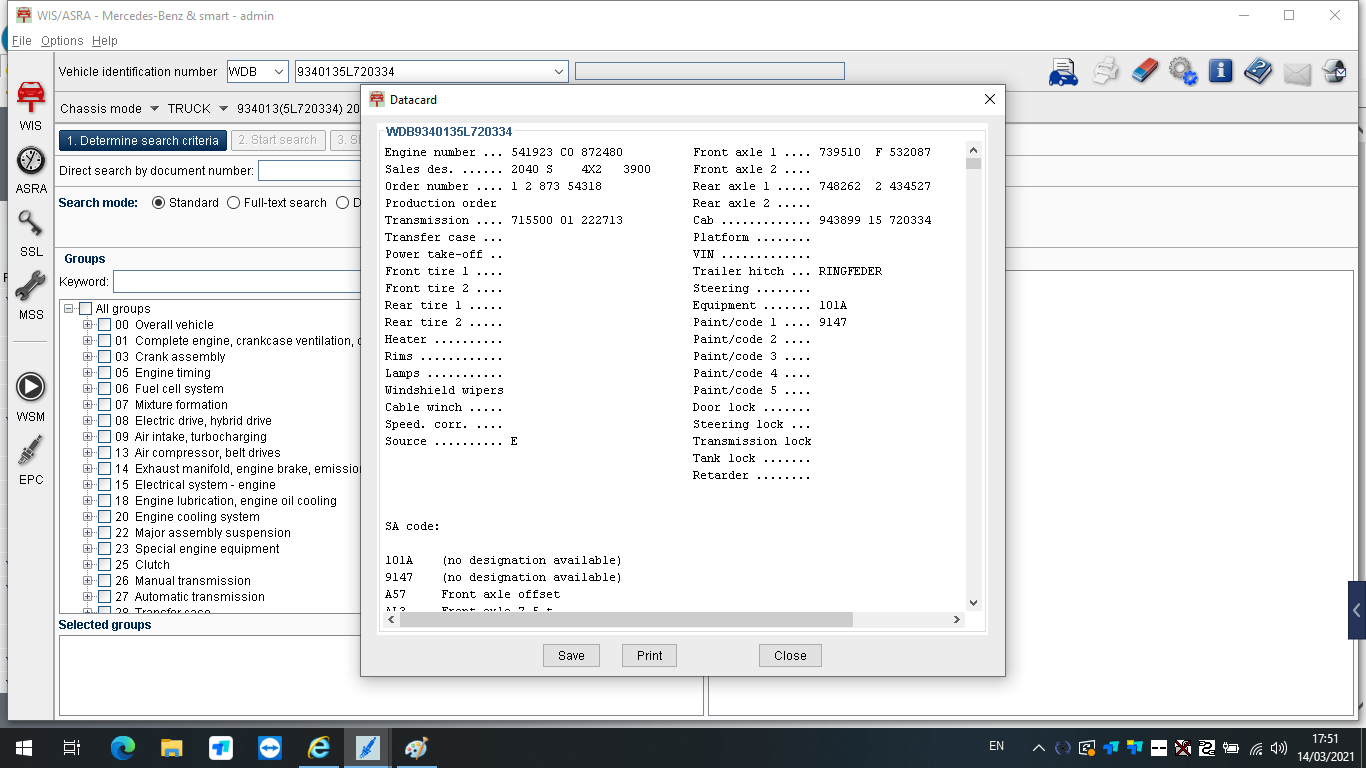Open settings via the gears icon

coord(1183,72)
